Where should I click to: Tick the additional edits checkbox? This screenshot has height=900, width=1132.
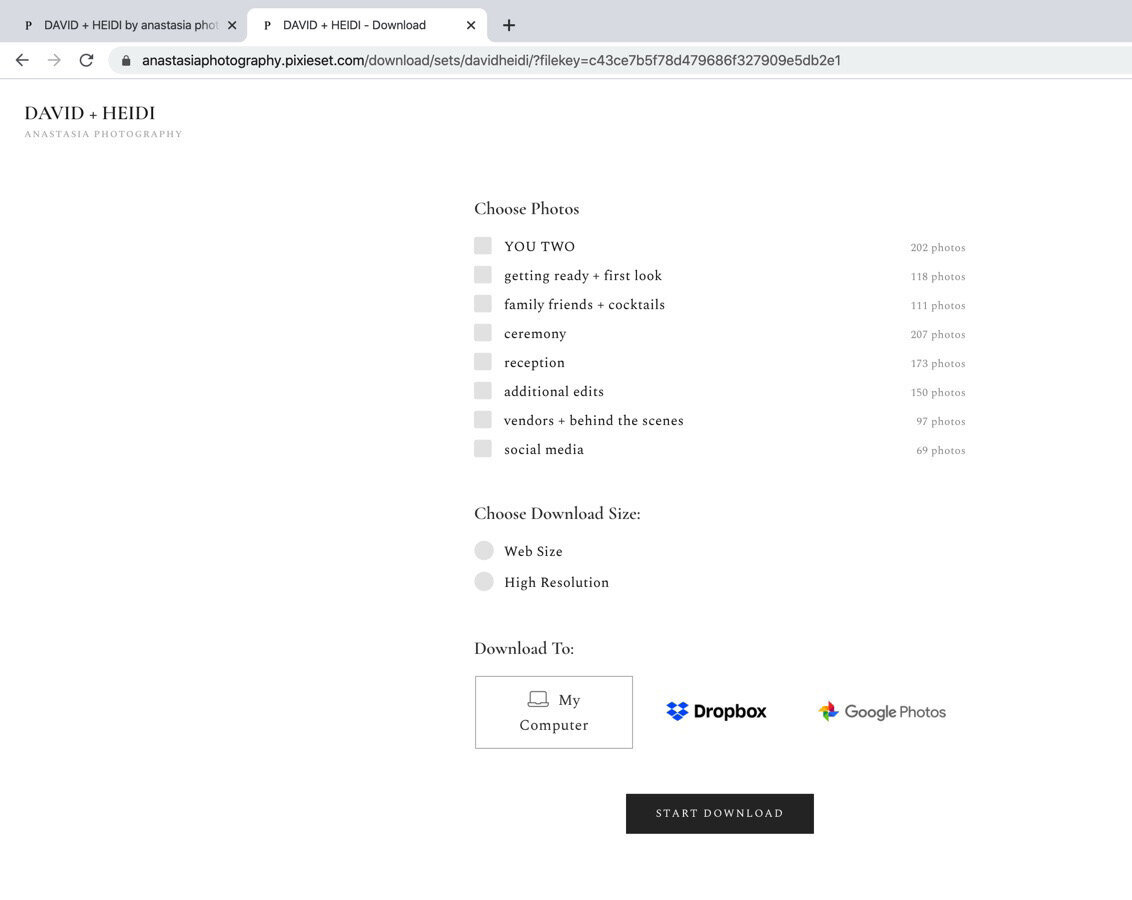tap(483, 390)
